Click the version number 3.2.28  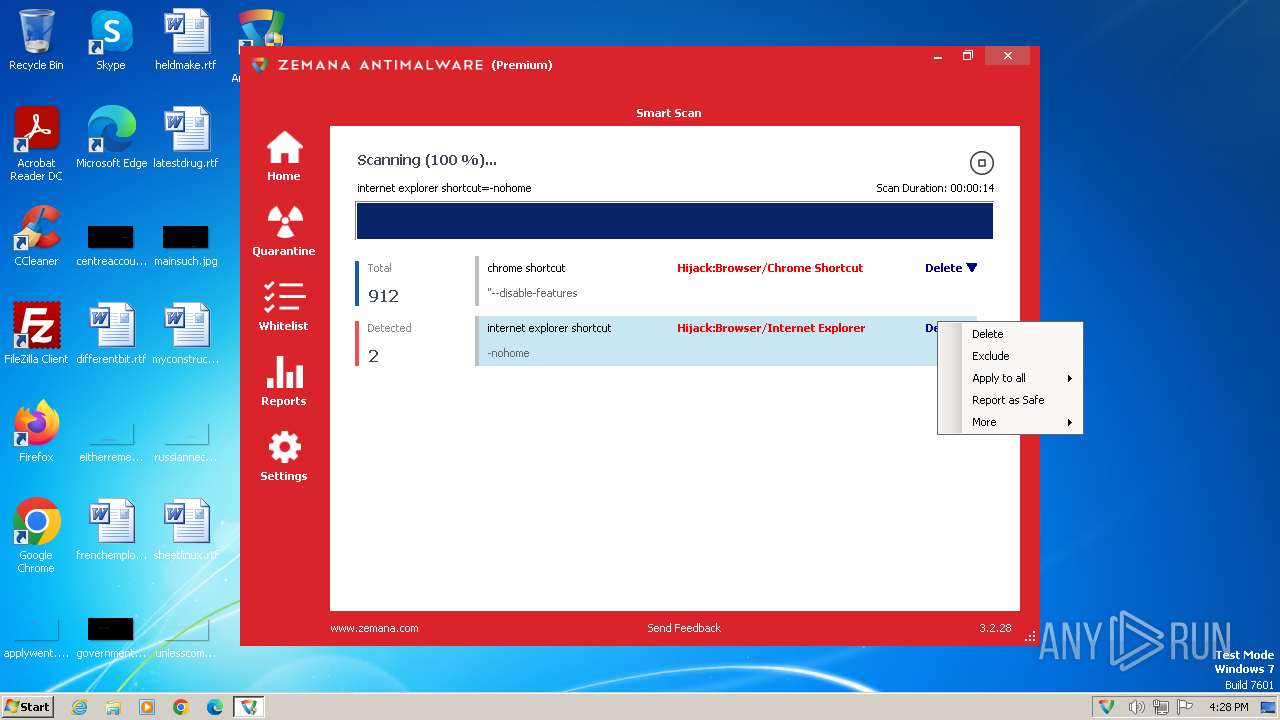point(995,628)
